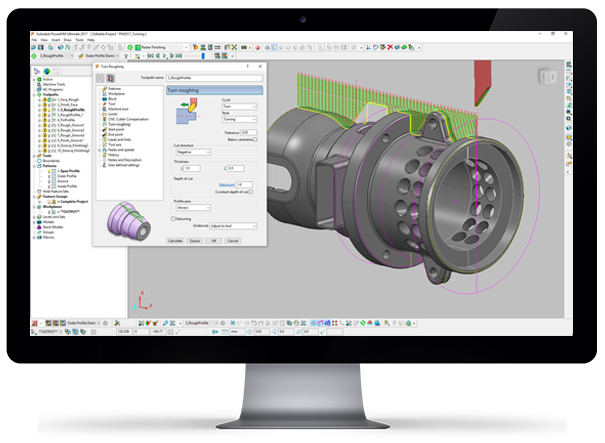The height and width of the screenshot is (443, 605).
Task: Select NC Programs in explorer tree
Action: point(53,90)
